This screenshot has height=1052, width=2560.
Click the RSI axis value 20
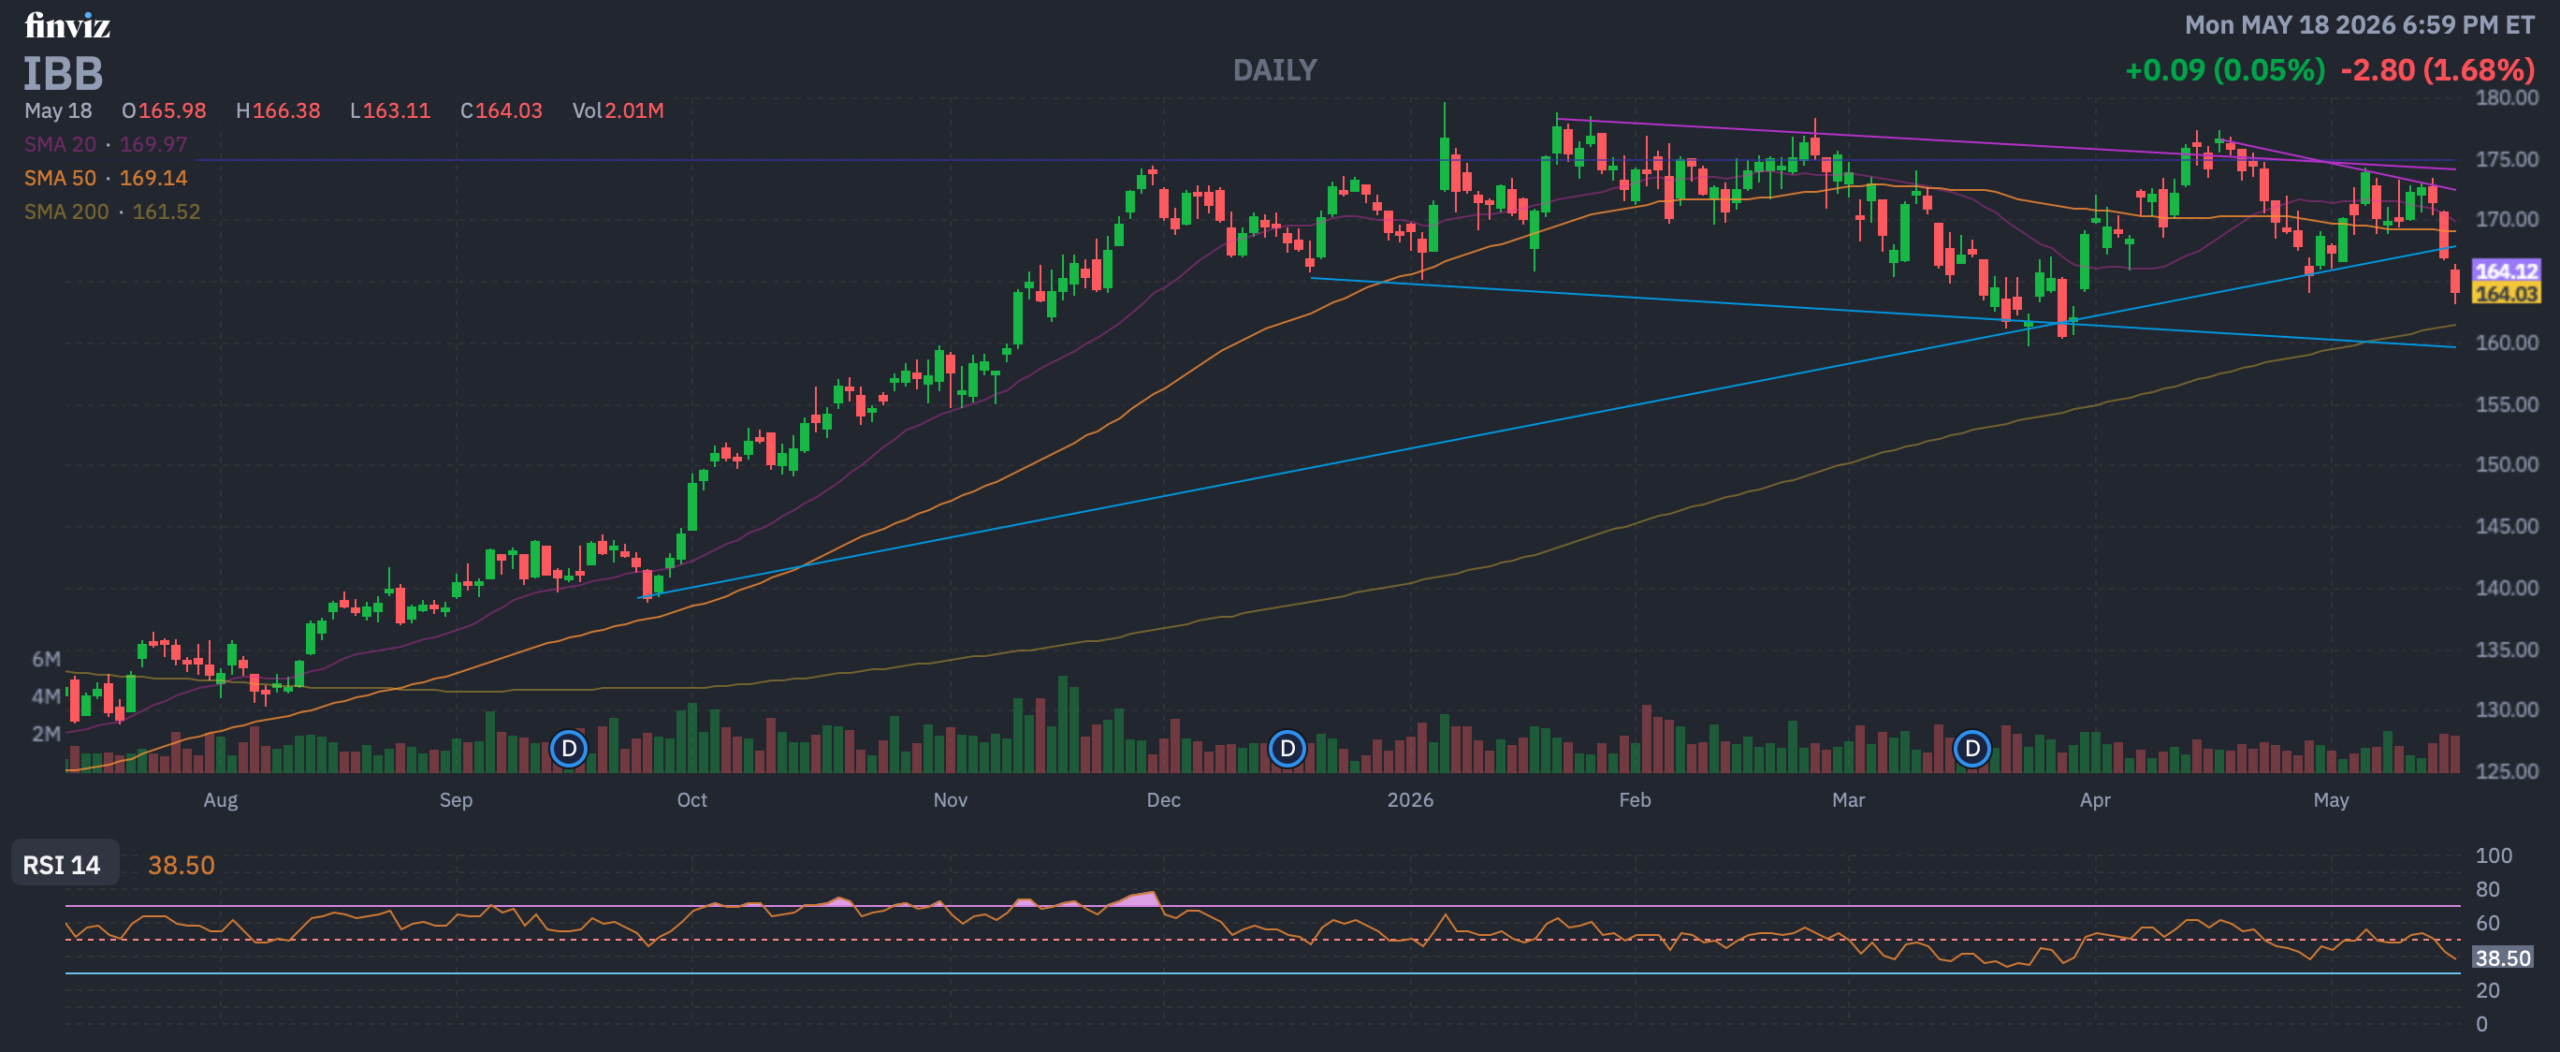pyautogui.click(x=2488, y=991)
